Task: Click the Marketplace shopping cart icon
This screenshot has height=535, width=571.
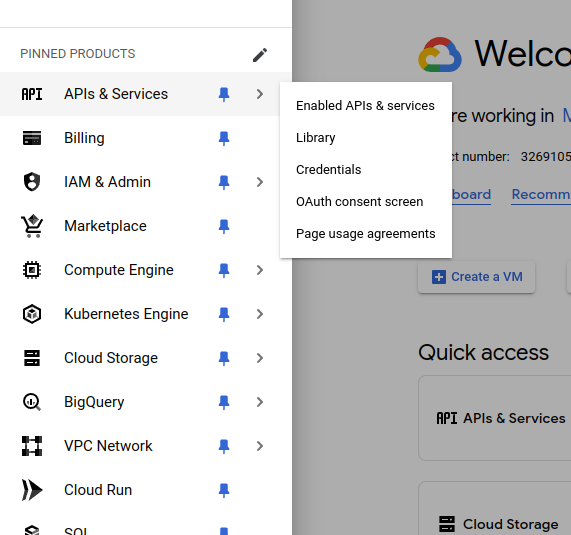Action: pos(32,226)
